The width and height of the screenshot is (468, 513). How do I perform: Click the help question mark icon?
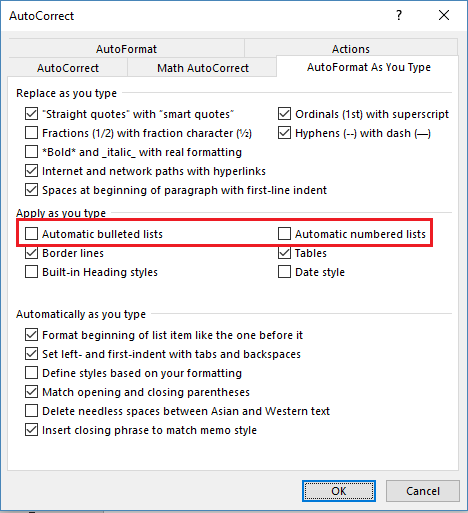[399, 15]
